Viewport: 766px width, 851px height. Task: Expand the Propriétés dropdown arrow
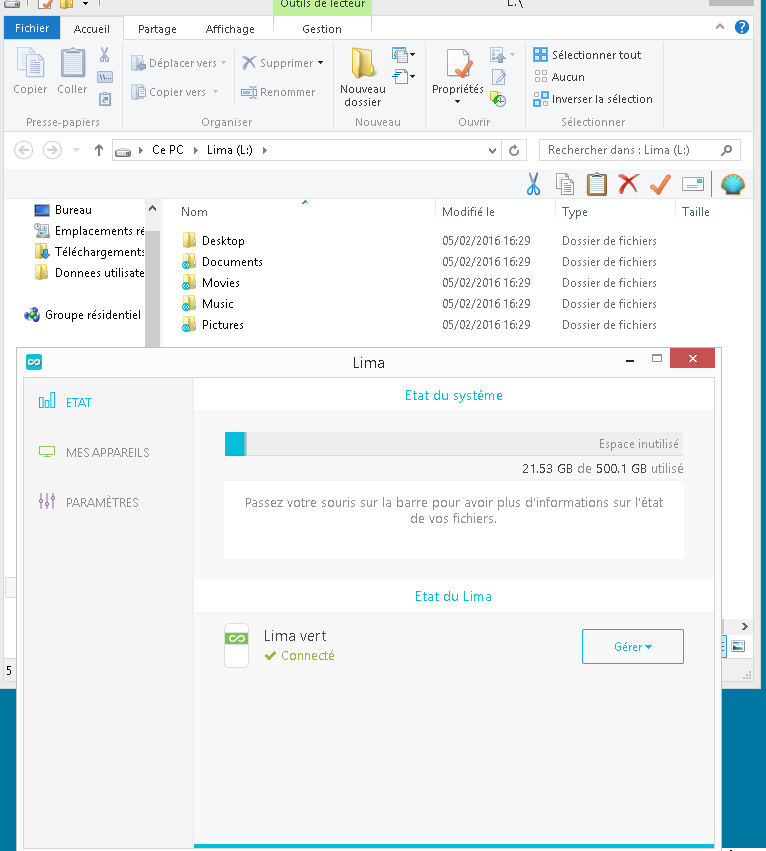click(458, 101)
